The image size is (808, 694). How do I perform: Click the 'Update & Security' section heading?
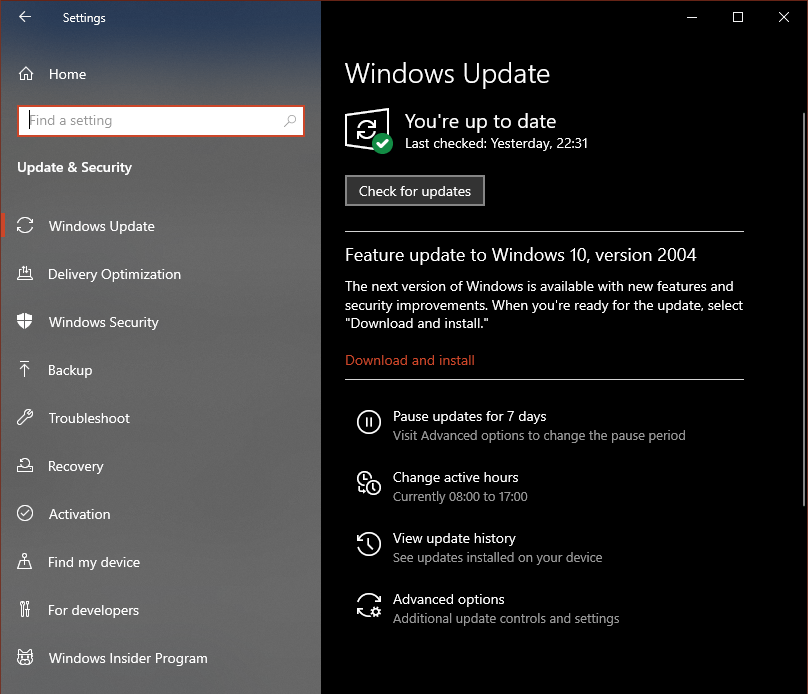pyautogui.click(x=75, y=167)
